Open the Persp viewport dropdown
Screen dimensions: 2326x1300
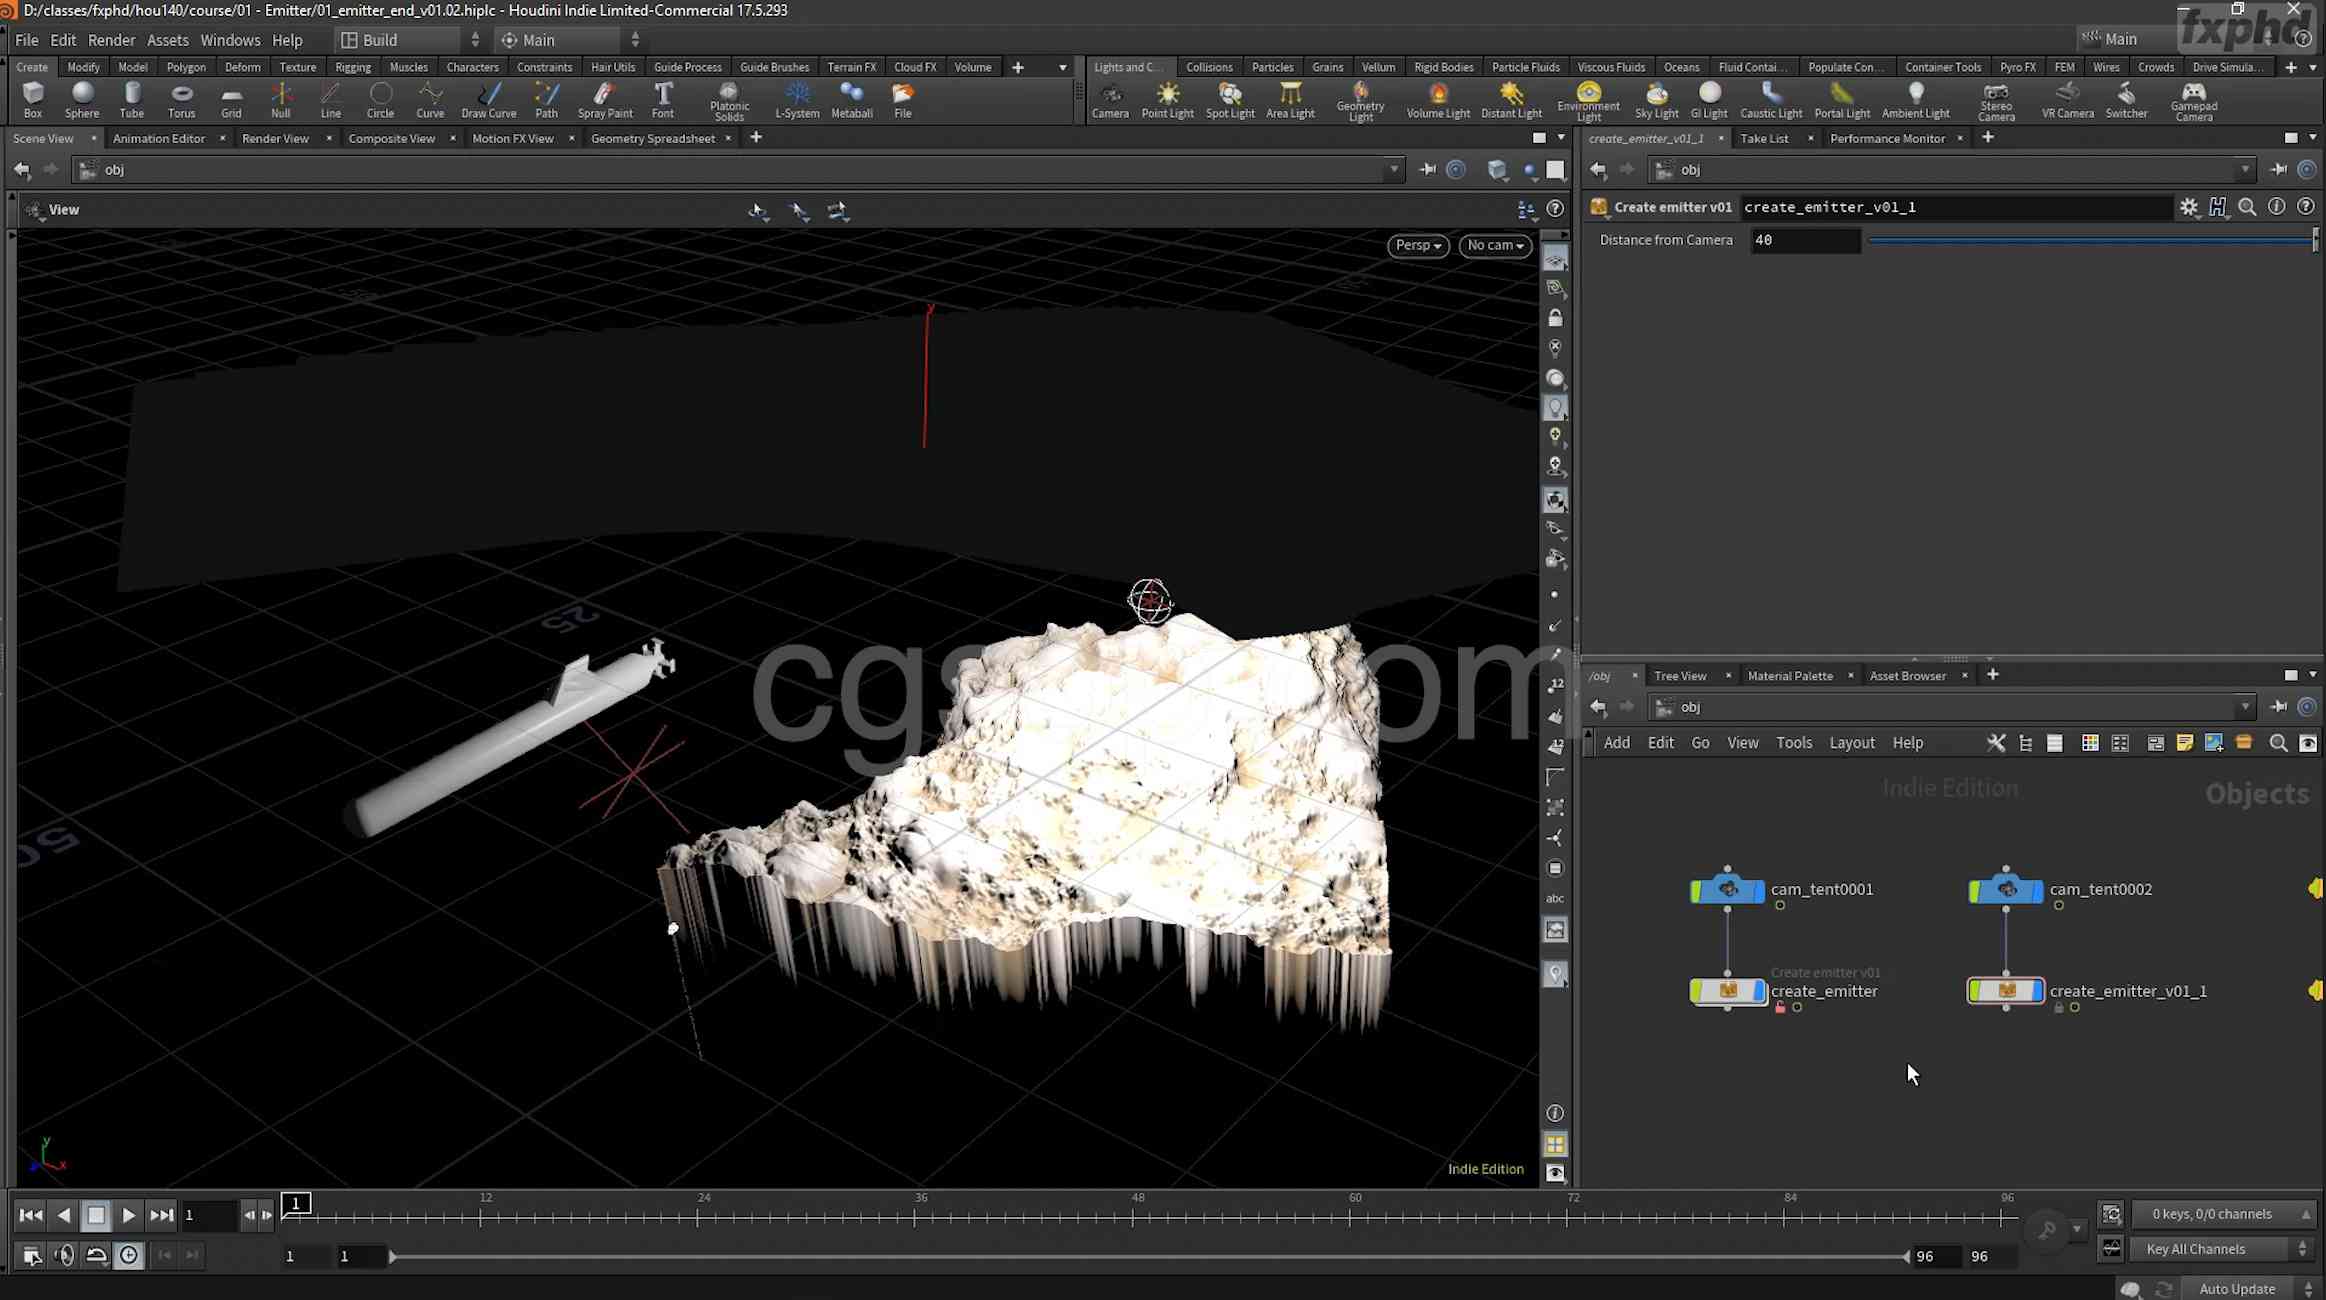click(x=1417, y=245)
